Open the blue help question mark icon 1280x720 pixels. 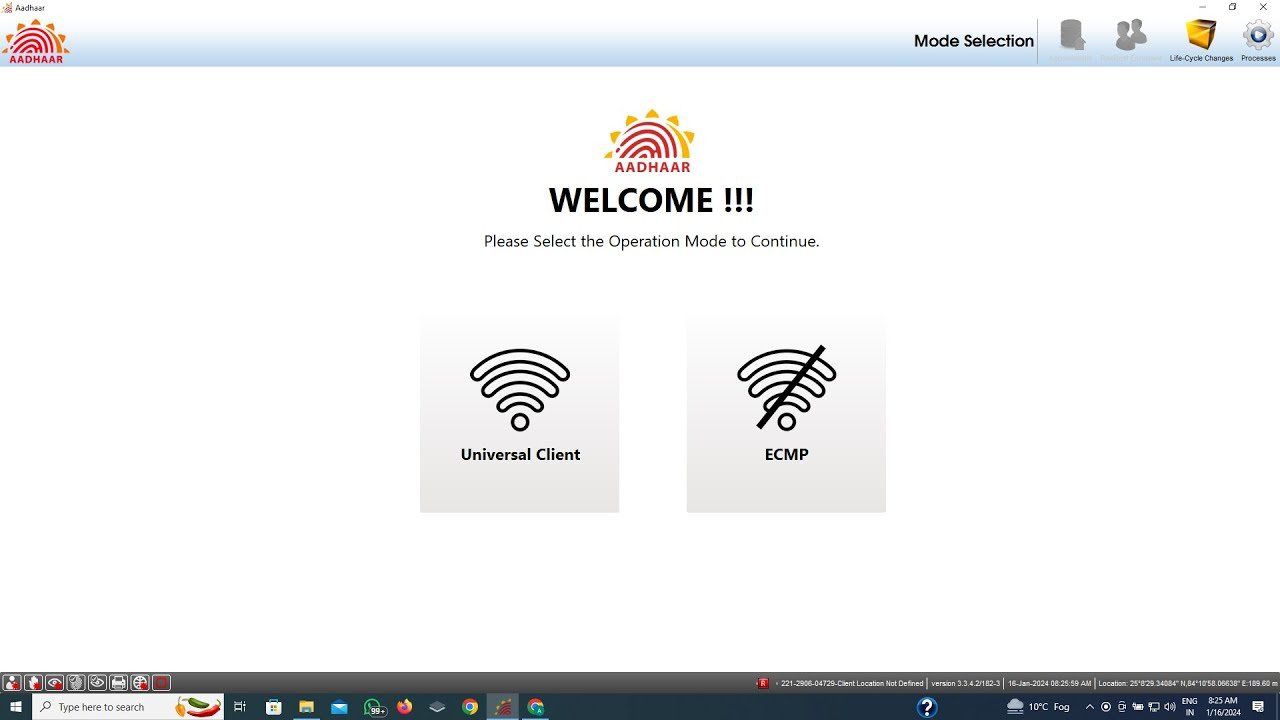coord(927,707)
